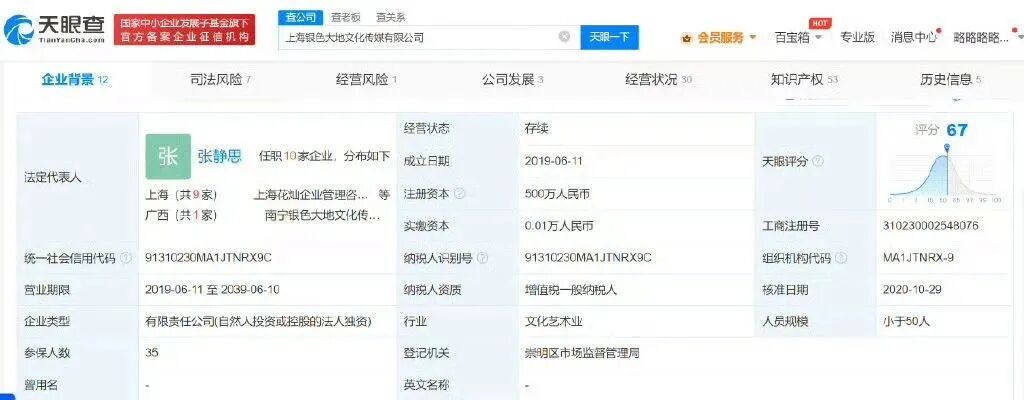1024x400 pixels.
Task: Click the 注册资本 value 500万人民币
Action: click(558, 193)
